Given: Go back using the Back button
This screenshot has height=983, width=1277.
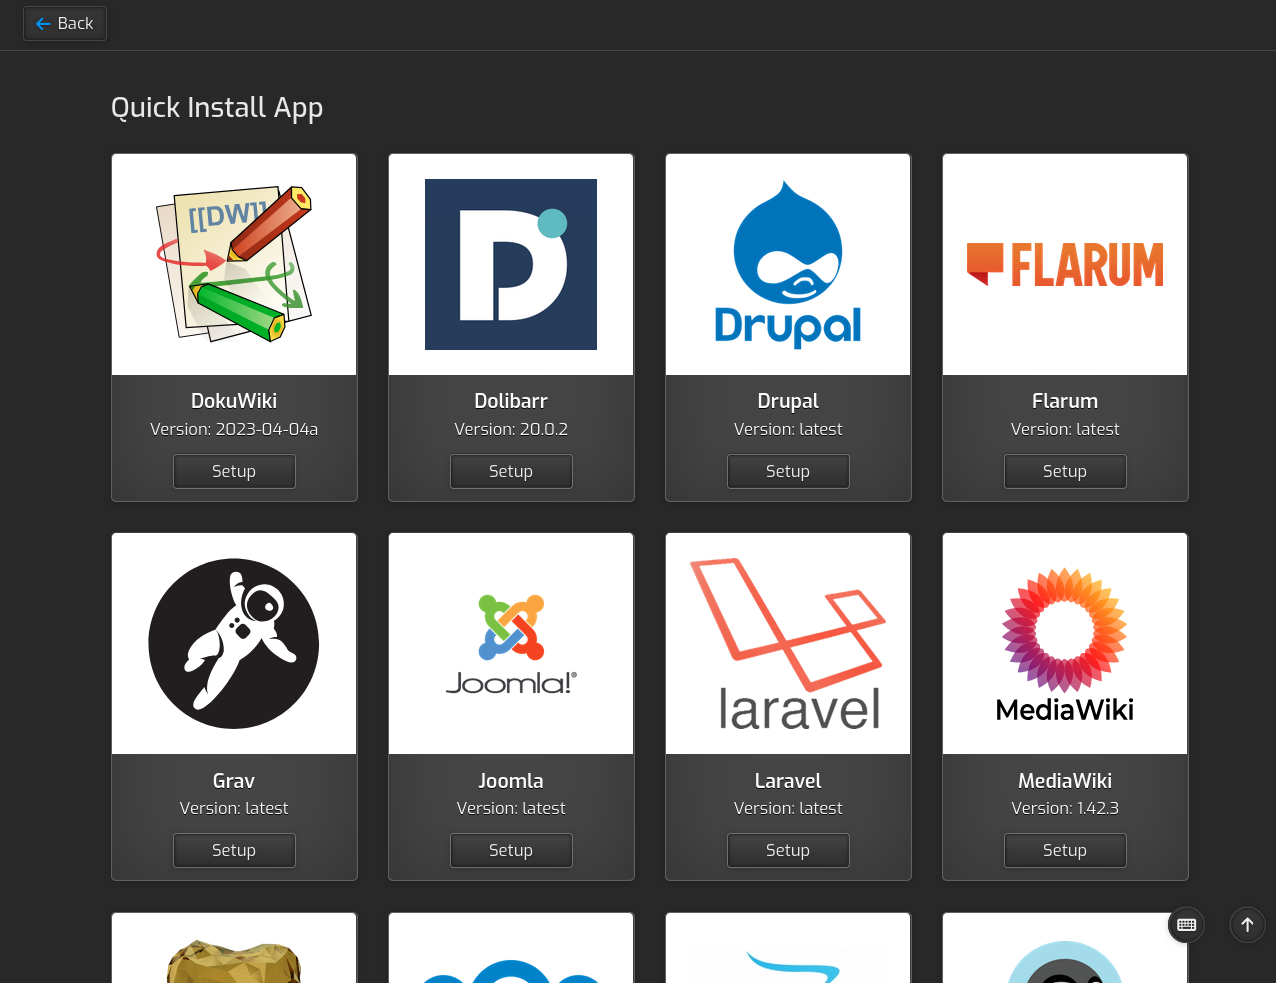Looking at the screenshot, I should 65,24.
